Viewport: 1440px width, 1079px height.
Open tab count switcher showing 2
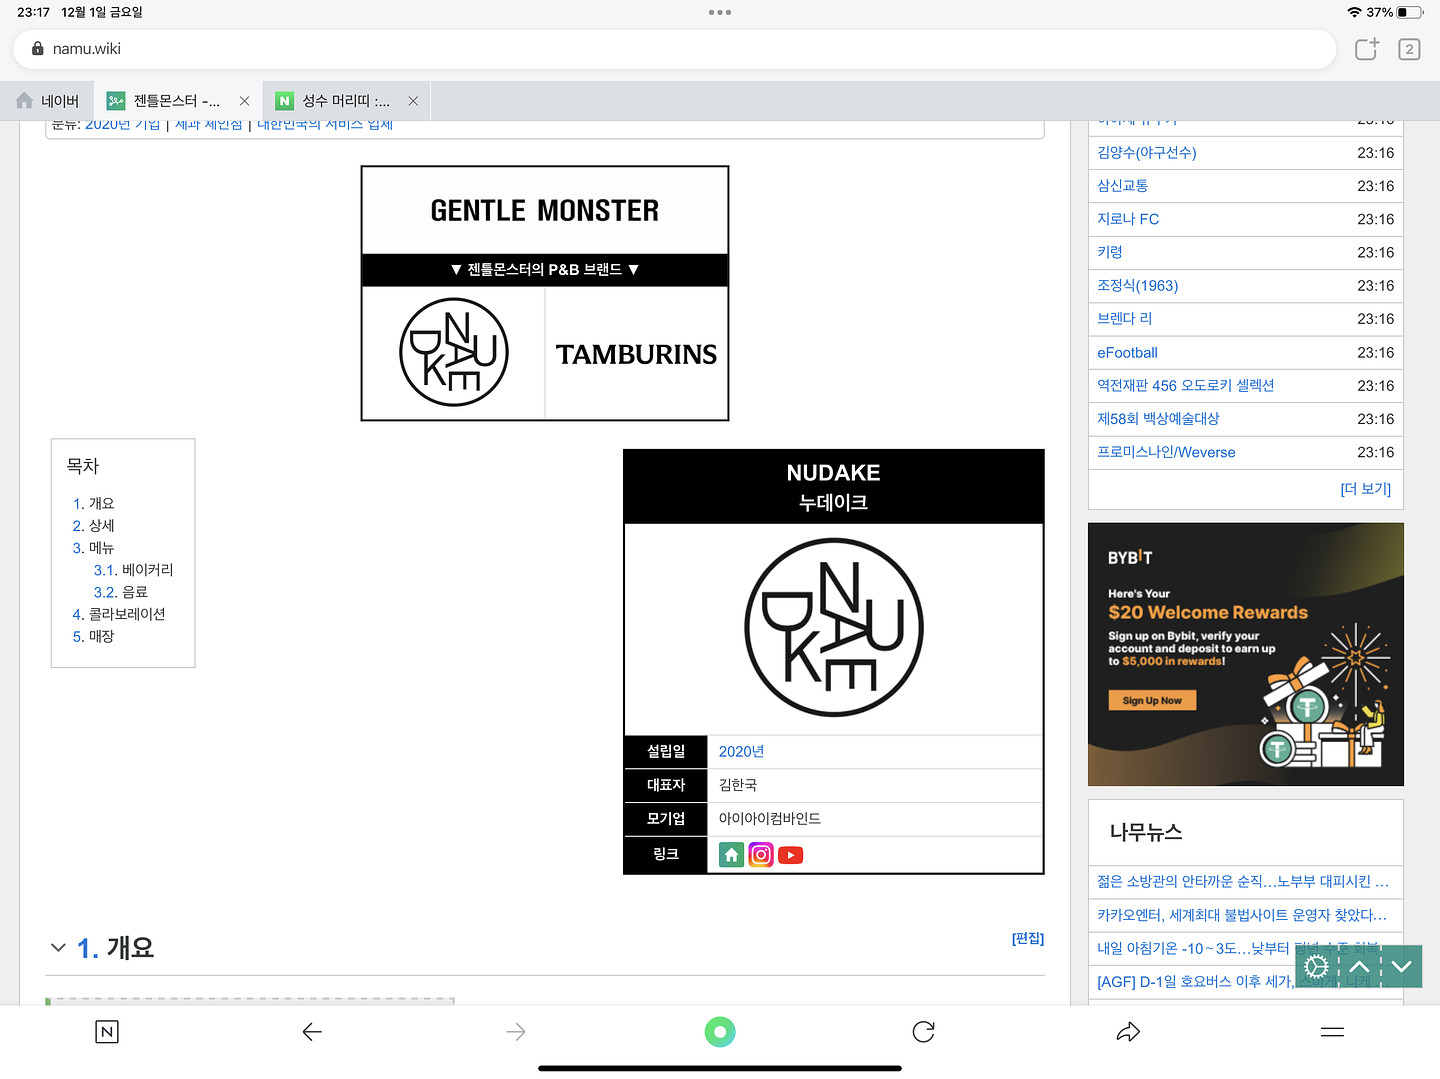point(1409,49)
